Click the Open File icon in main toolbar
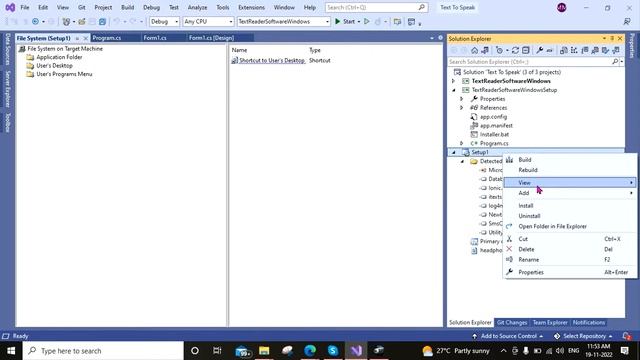This screenshot has width=640, height=360. pyautogui.click(x=82, y=21)
